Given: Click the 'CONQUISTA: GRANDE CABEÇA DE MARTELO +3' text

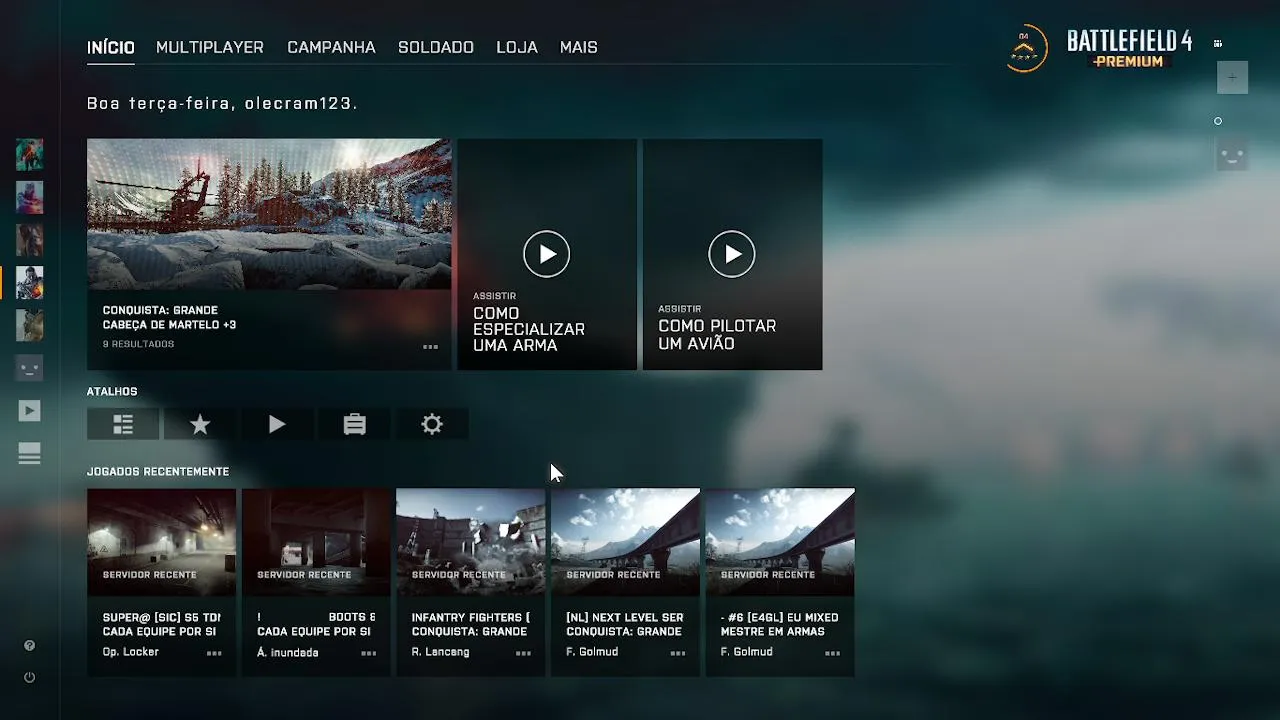Looking at the screenshot, I should tap(169, 317).
